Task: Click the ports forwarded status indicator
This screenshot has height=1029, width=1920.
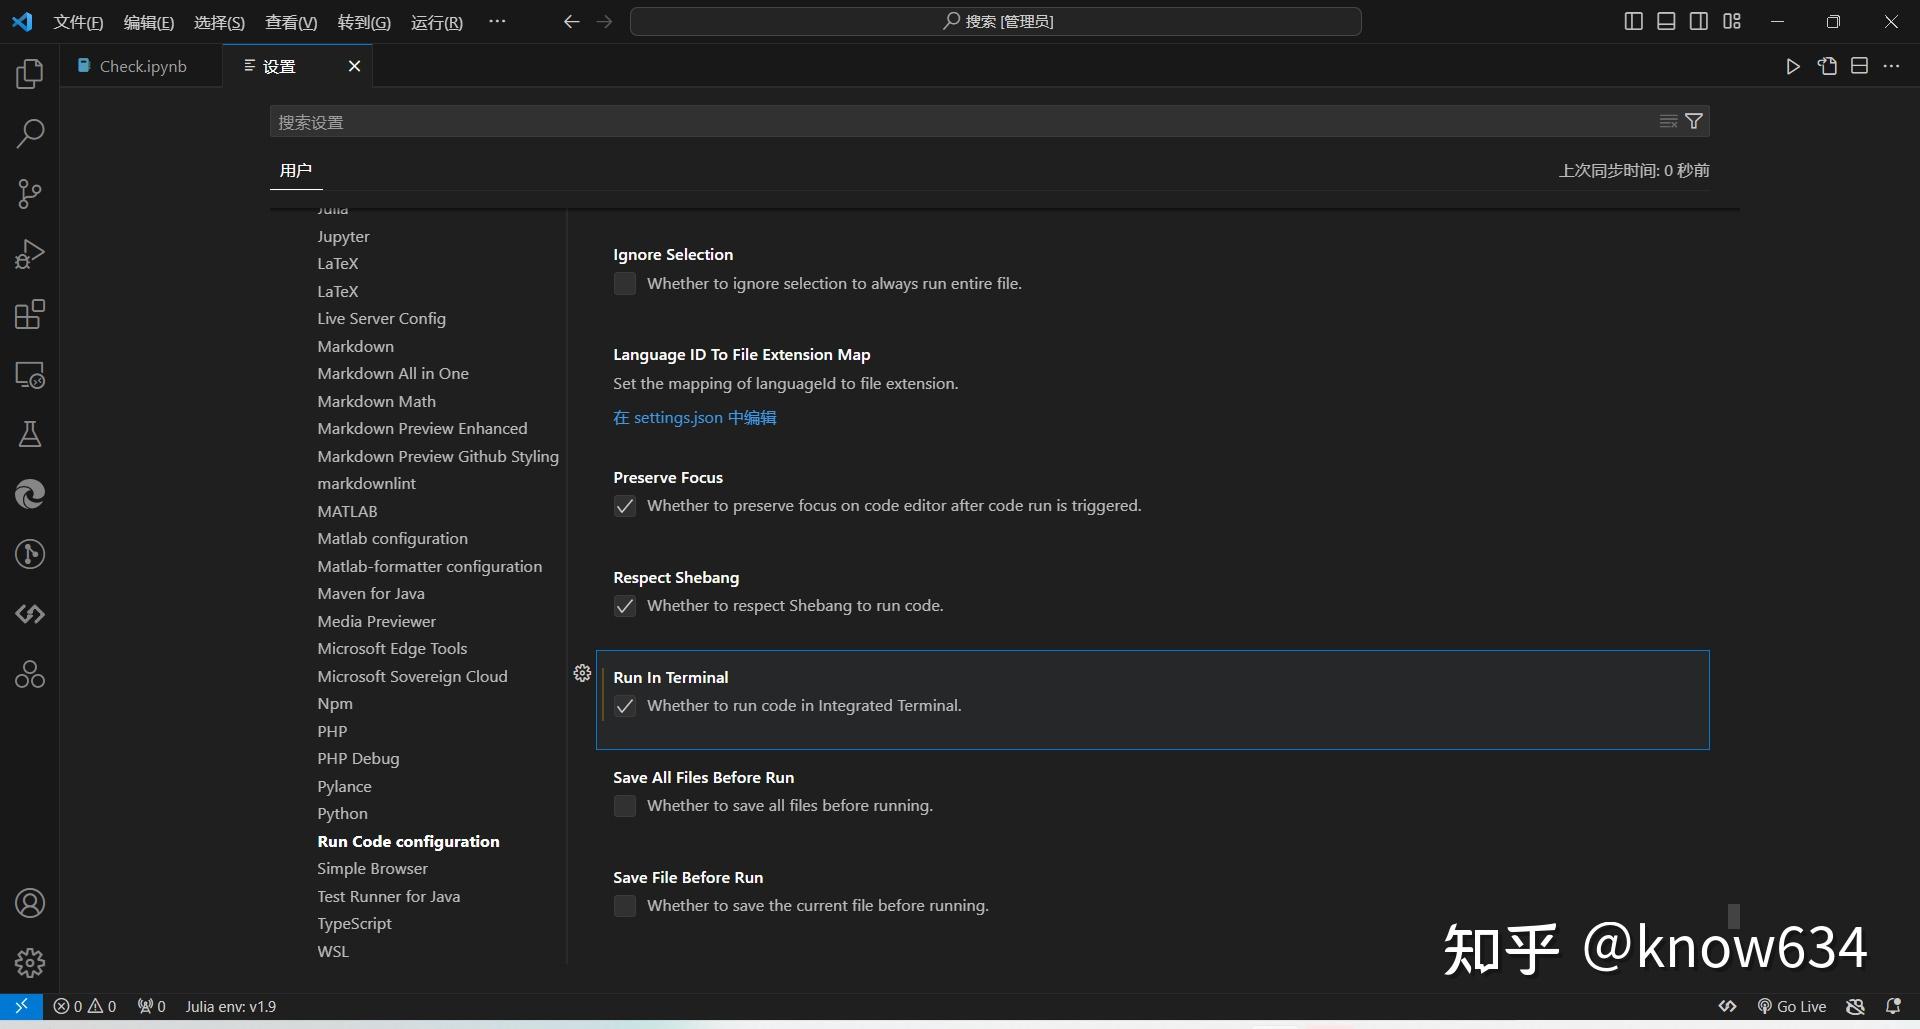Action: click(152, 1006)
